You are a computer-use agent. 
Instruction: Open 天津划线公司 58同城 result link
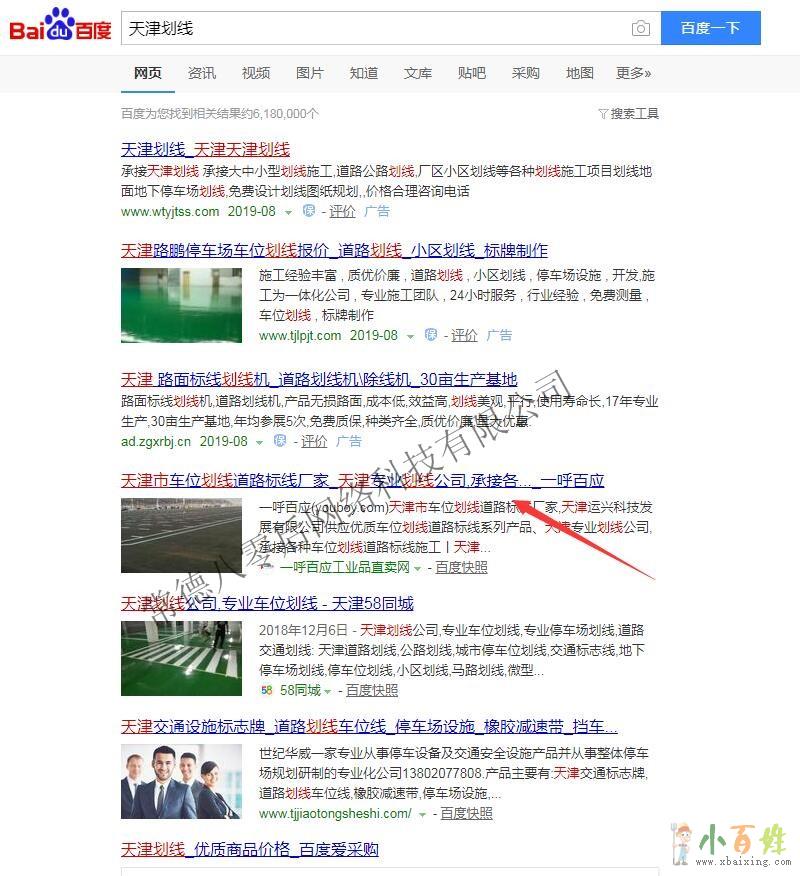(267, 603)
